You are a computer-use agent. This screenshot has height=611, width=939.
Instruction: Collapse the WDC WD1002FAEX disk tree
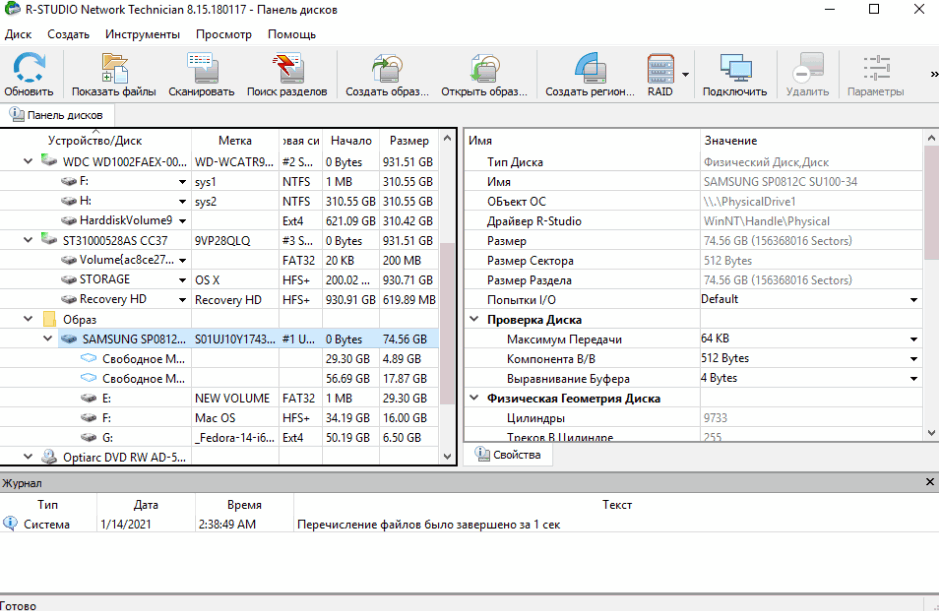28,161
